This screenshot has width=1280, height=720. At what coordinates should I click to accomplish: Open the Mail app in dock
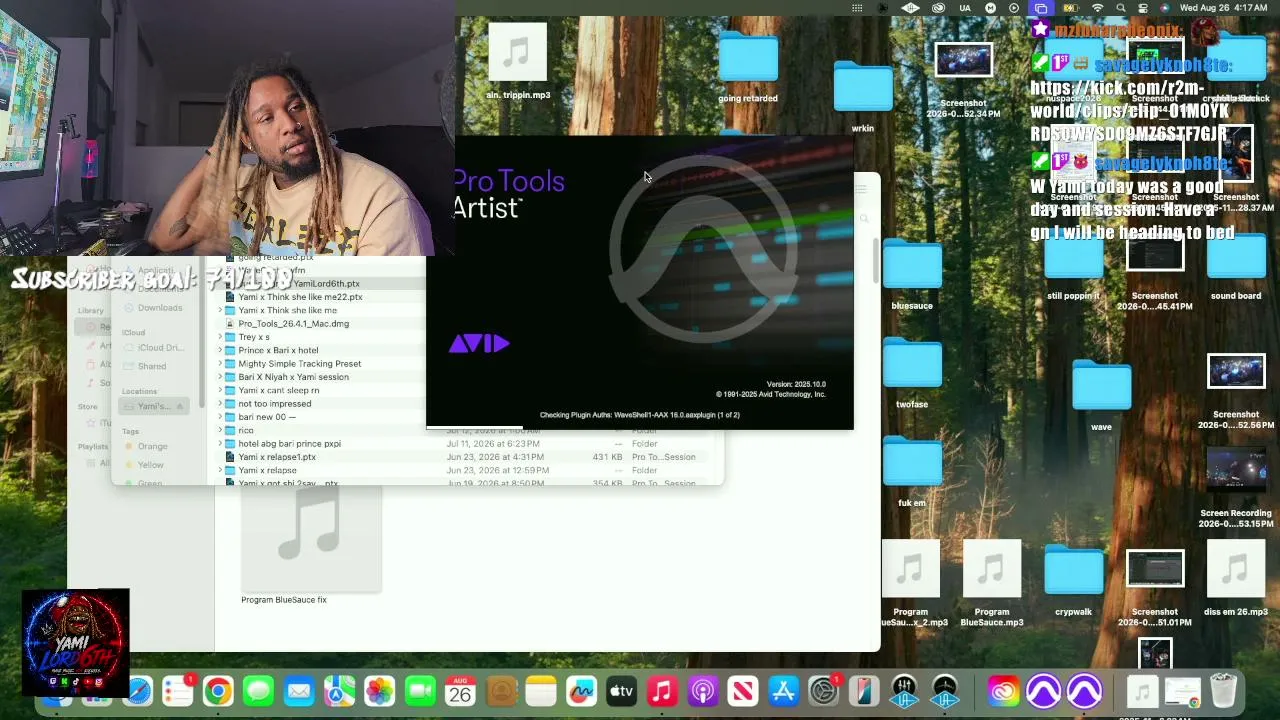[299, 691]
